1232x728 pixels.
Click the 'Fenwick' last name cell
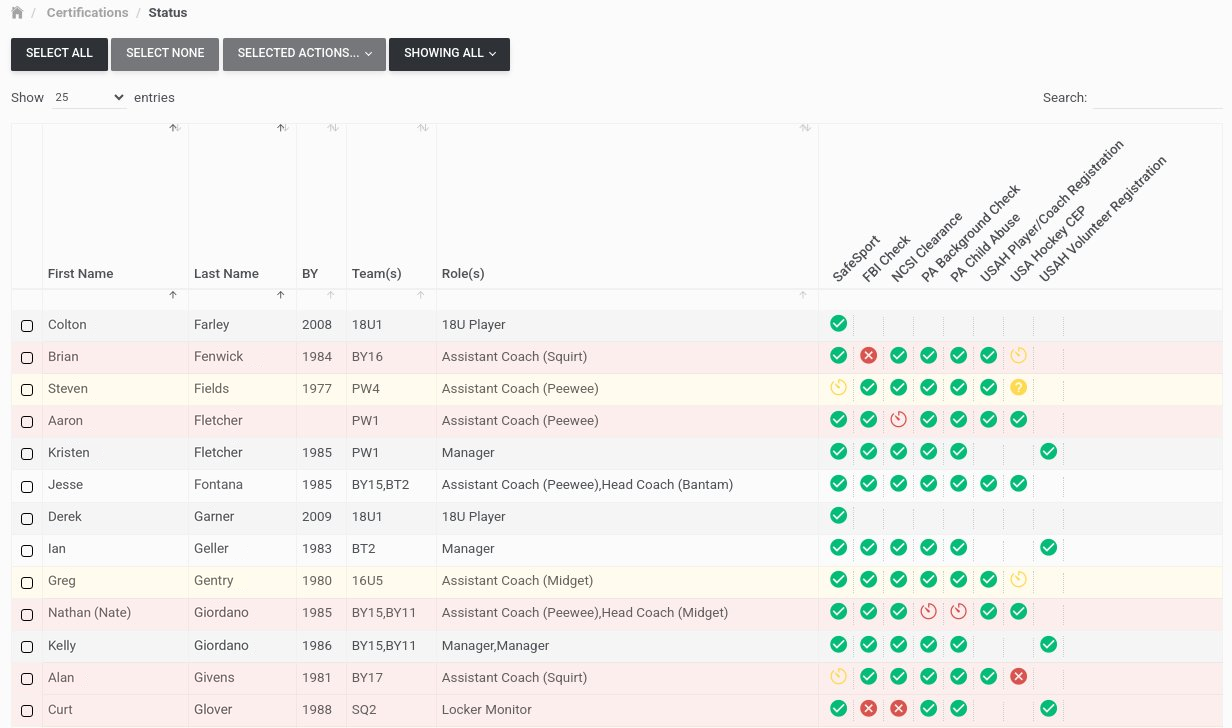point(242,357)
